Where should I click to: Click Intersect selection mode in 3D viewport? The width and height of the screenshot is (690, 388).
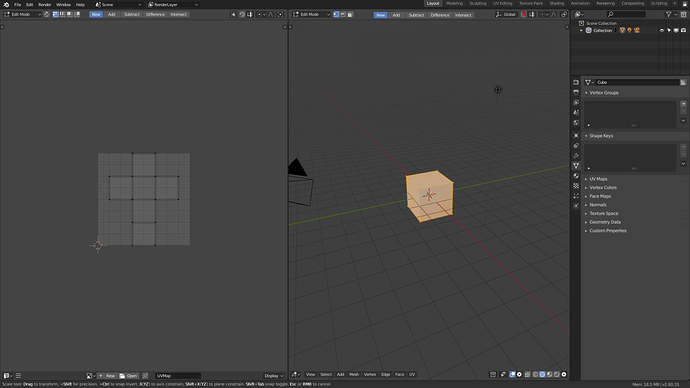(463, 15)
